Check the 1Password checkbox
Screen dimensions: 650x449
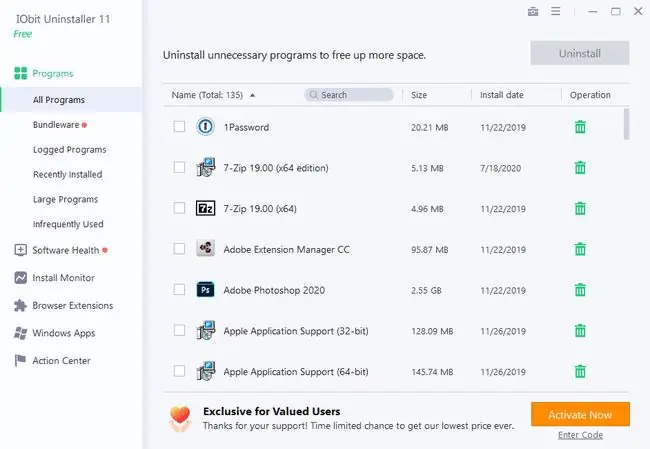pos(179,126)
